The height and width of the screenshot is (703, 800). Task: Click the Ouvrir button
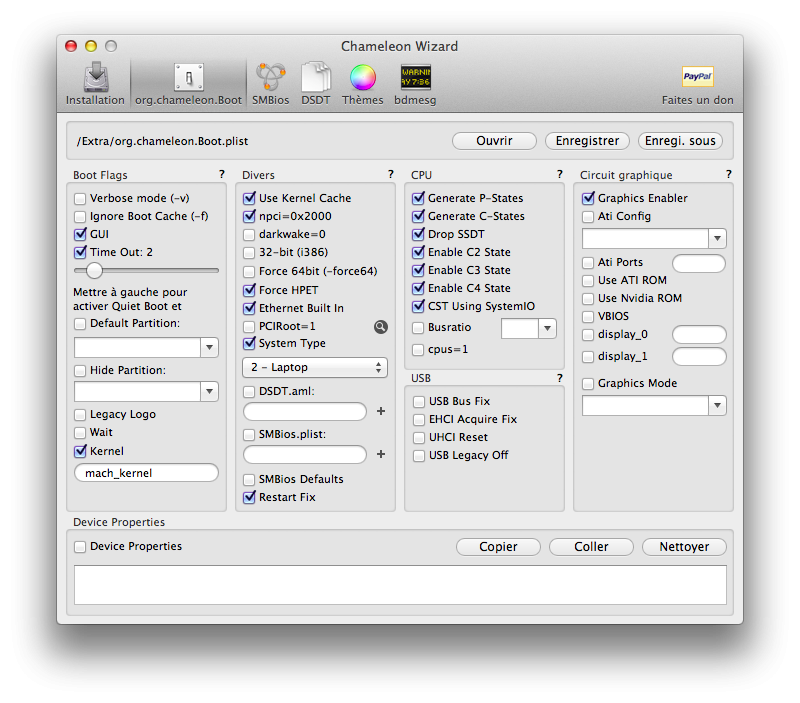click(x=494, y=141)
